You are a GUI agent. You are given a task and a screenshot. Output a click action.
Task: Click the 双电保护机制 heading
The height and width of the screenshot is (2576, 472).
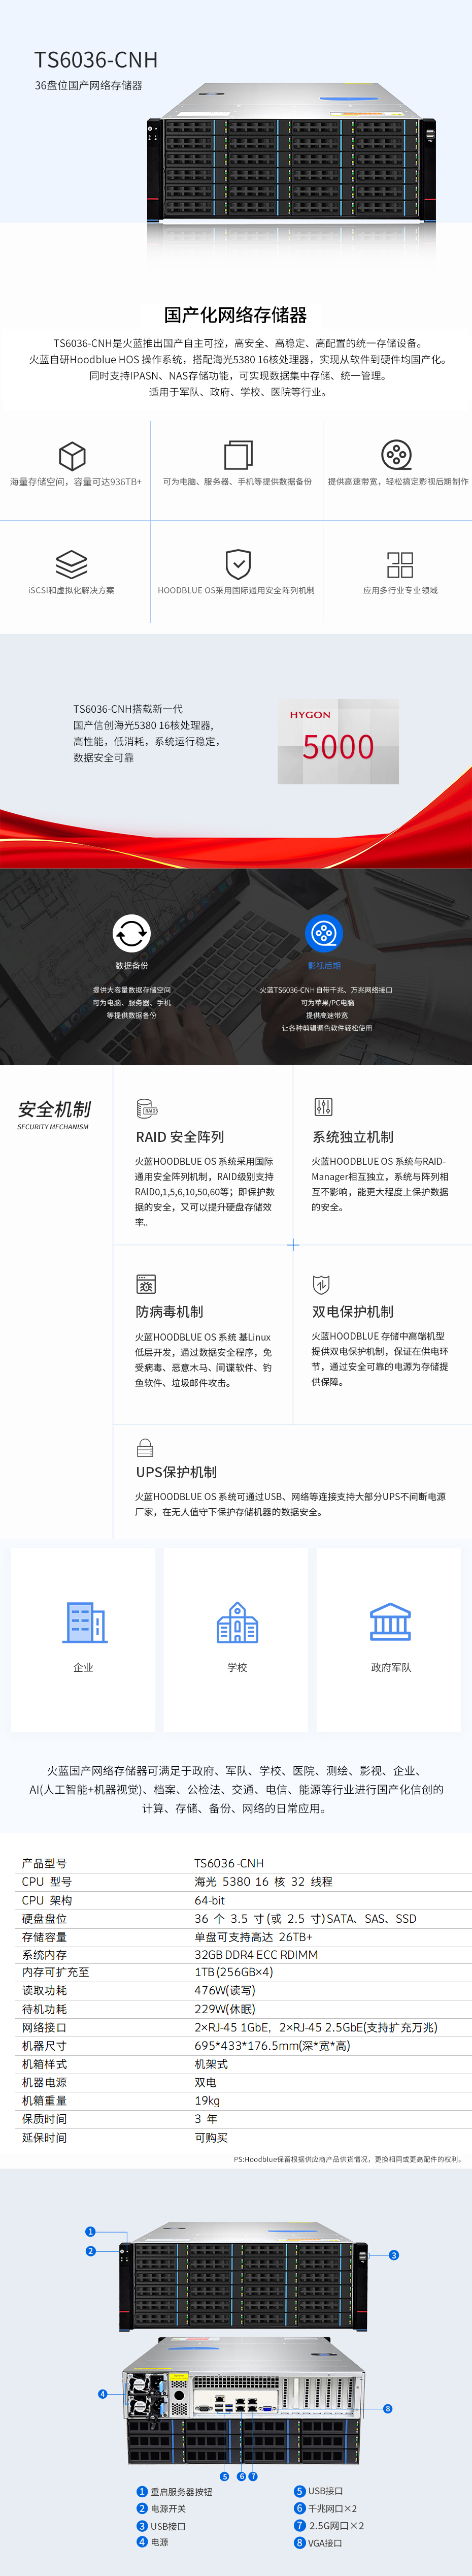353,1312
